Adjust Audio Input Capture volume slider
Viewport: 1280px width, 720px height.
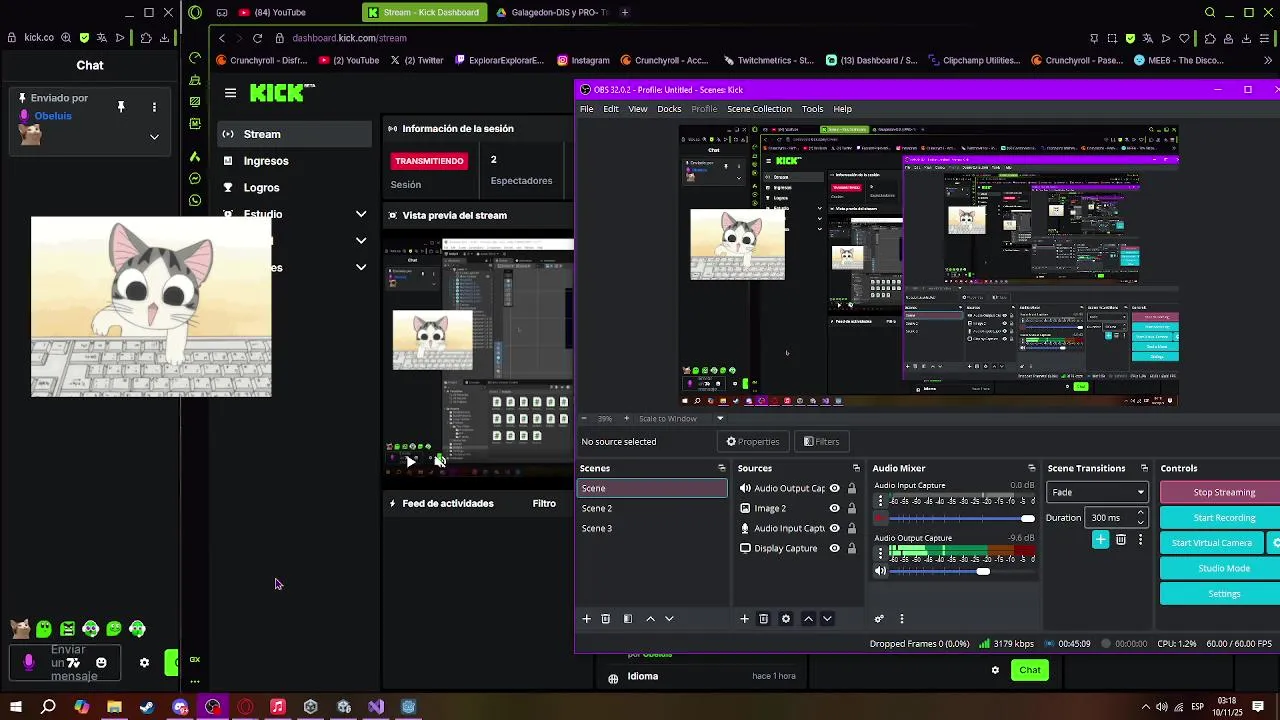960,518
